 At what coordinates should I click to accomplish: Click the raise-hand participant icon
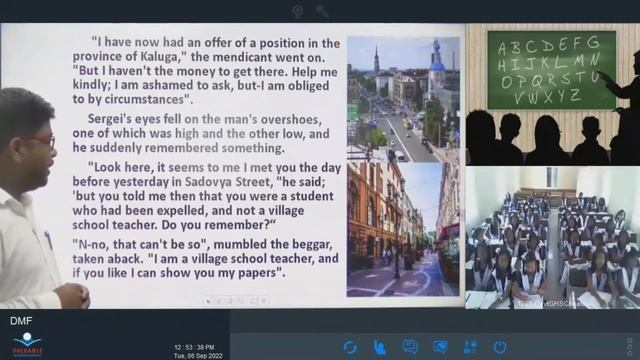tap(380, 347)
